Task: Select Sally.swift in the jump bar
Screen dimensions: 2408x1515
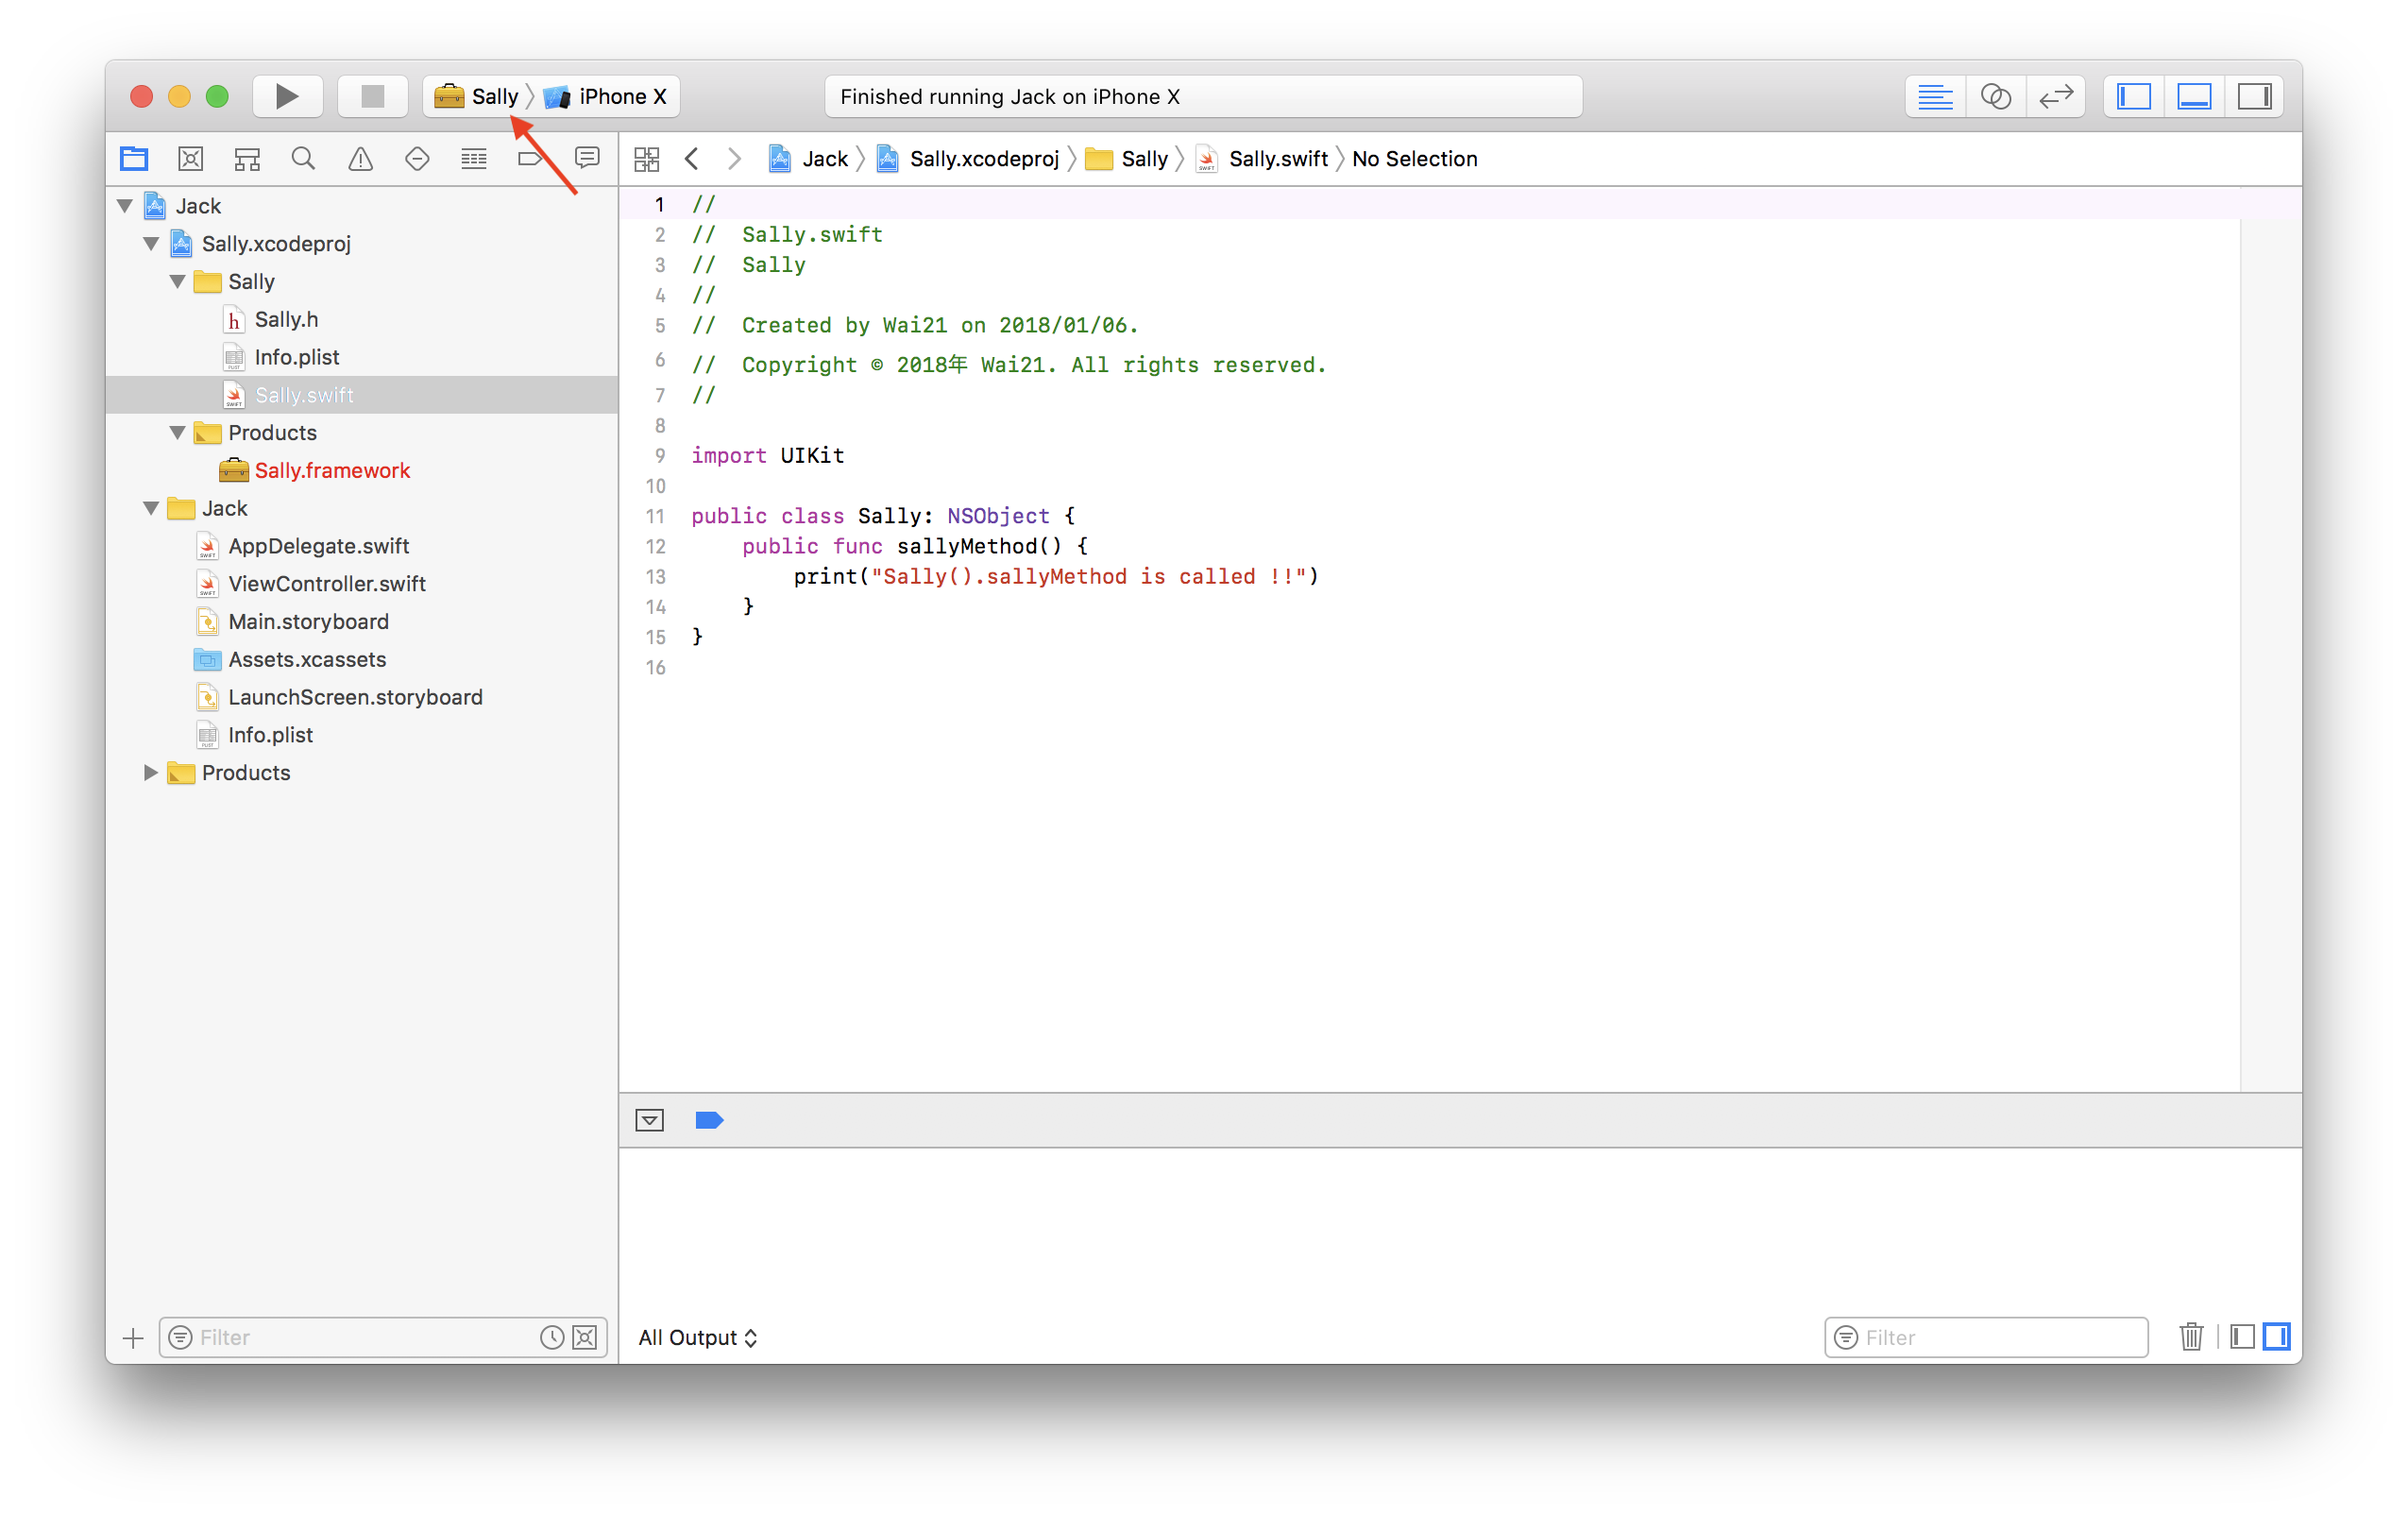Action: (1277, 158)
